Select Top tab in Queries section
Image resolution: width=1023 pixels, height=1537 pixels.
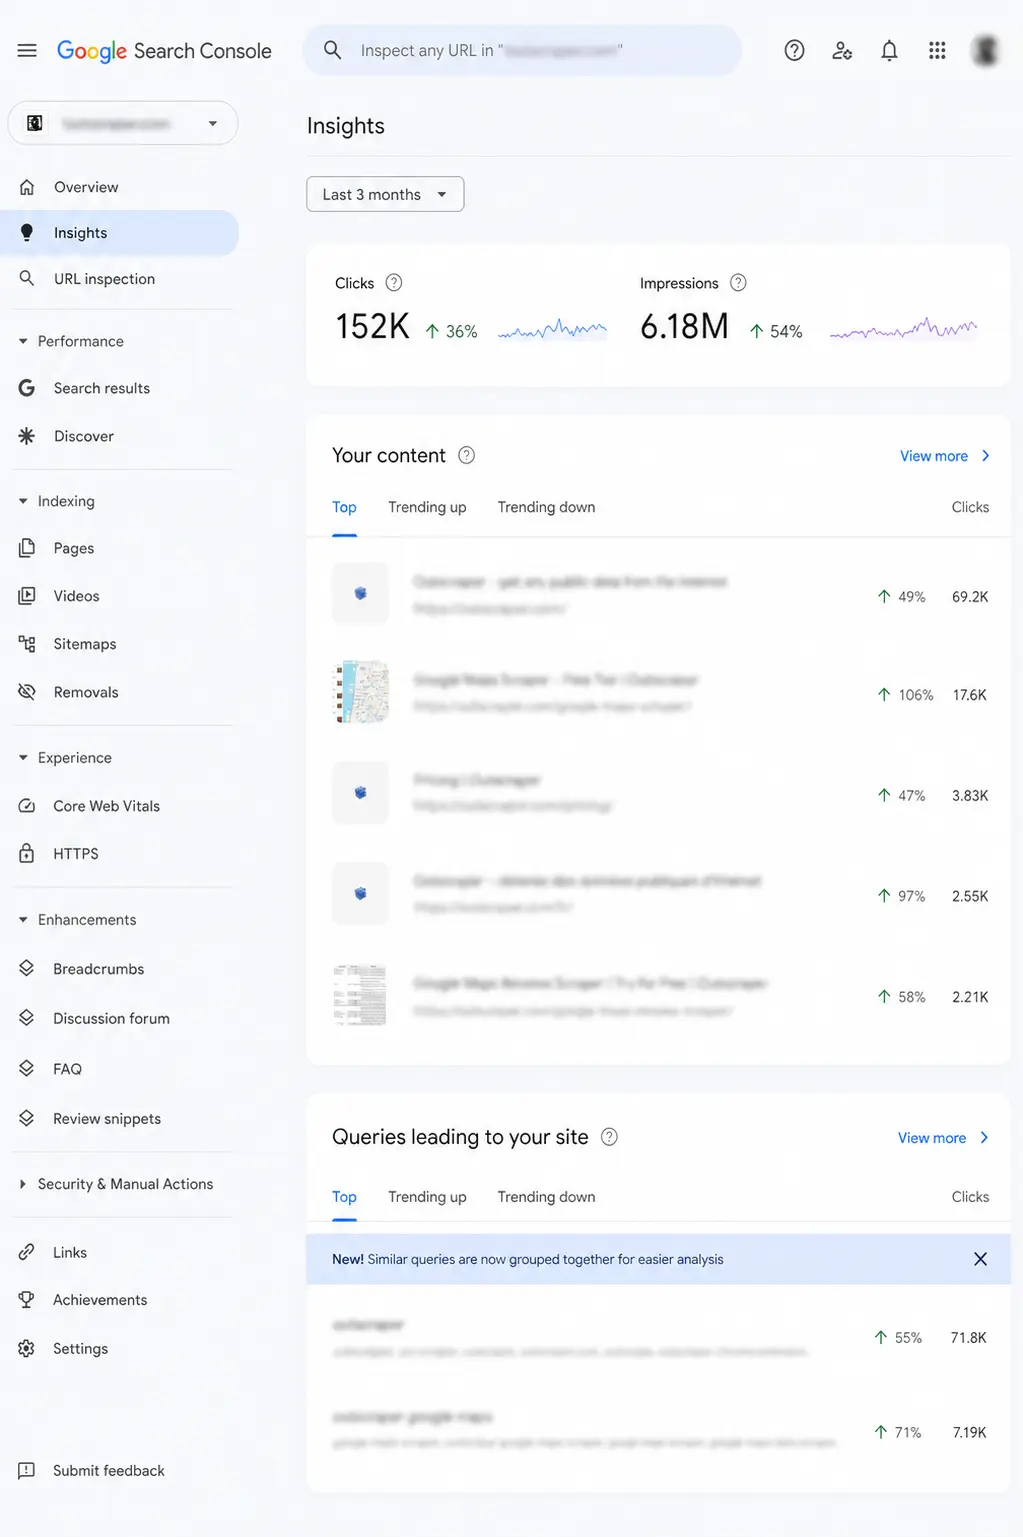(344, 1197)
